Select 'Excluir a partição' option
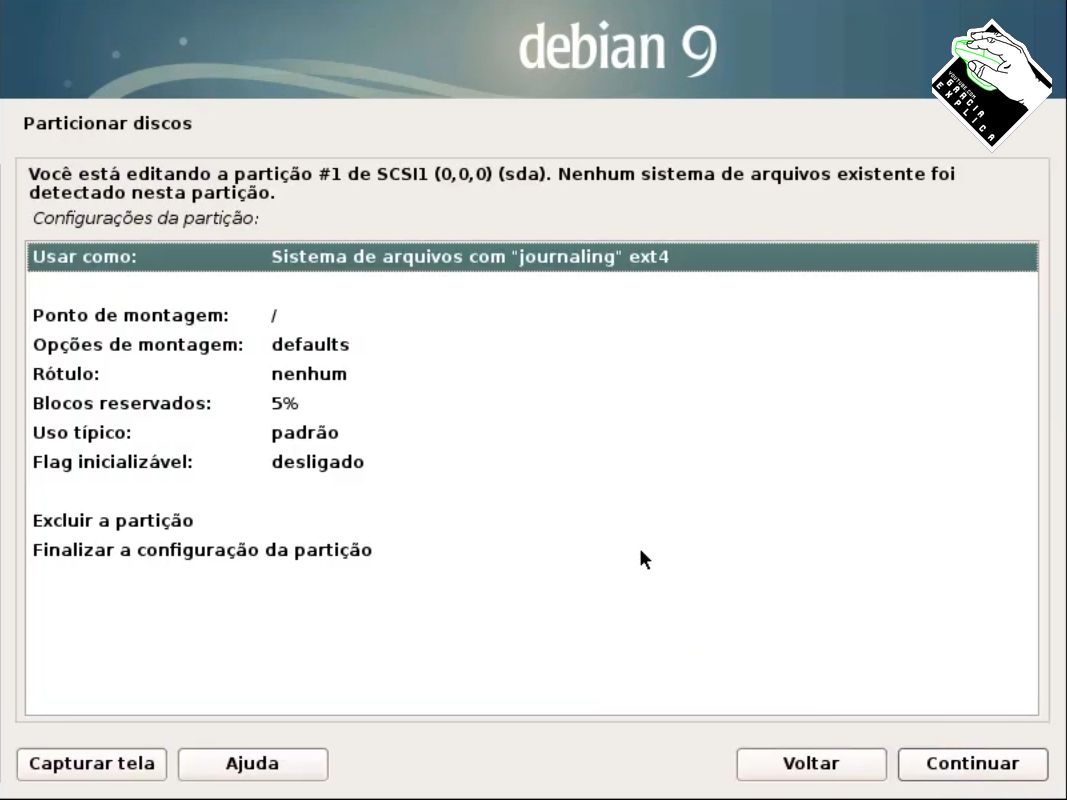Image resolution: width=1067 pixels, height=800 pixels. pyautogui.click(x=532, y=521)
